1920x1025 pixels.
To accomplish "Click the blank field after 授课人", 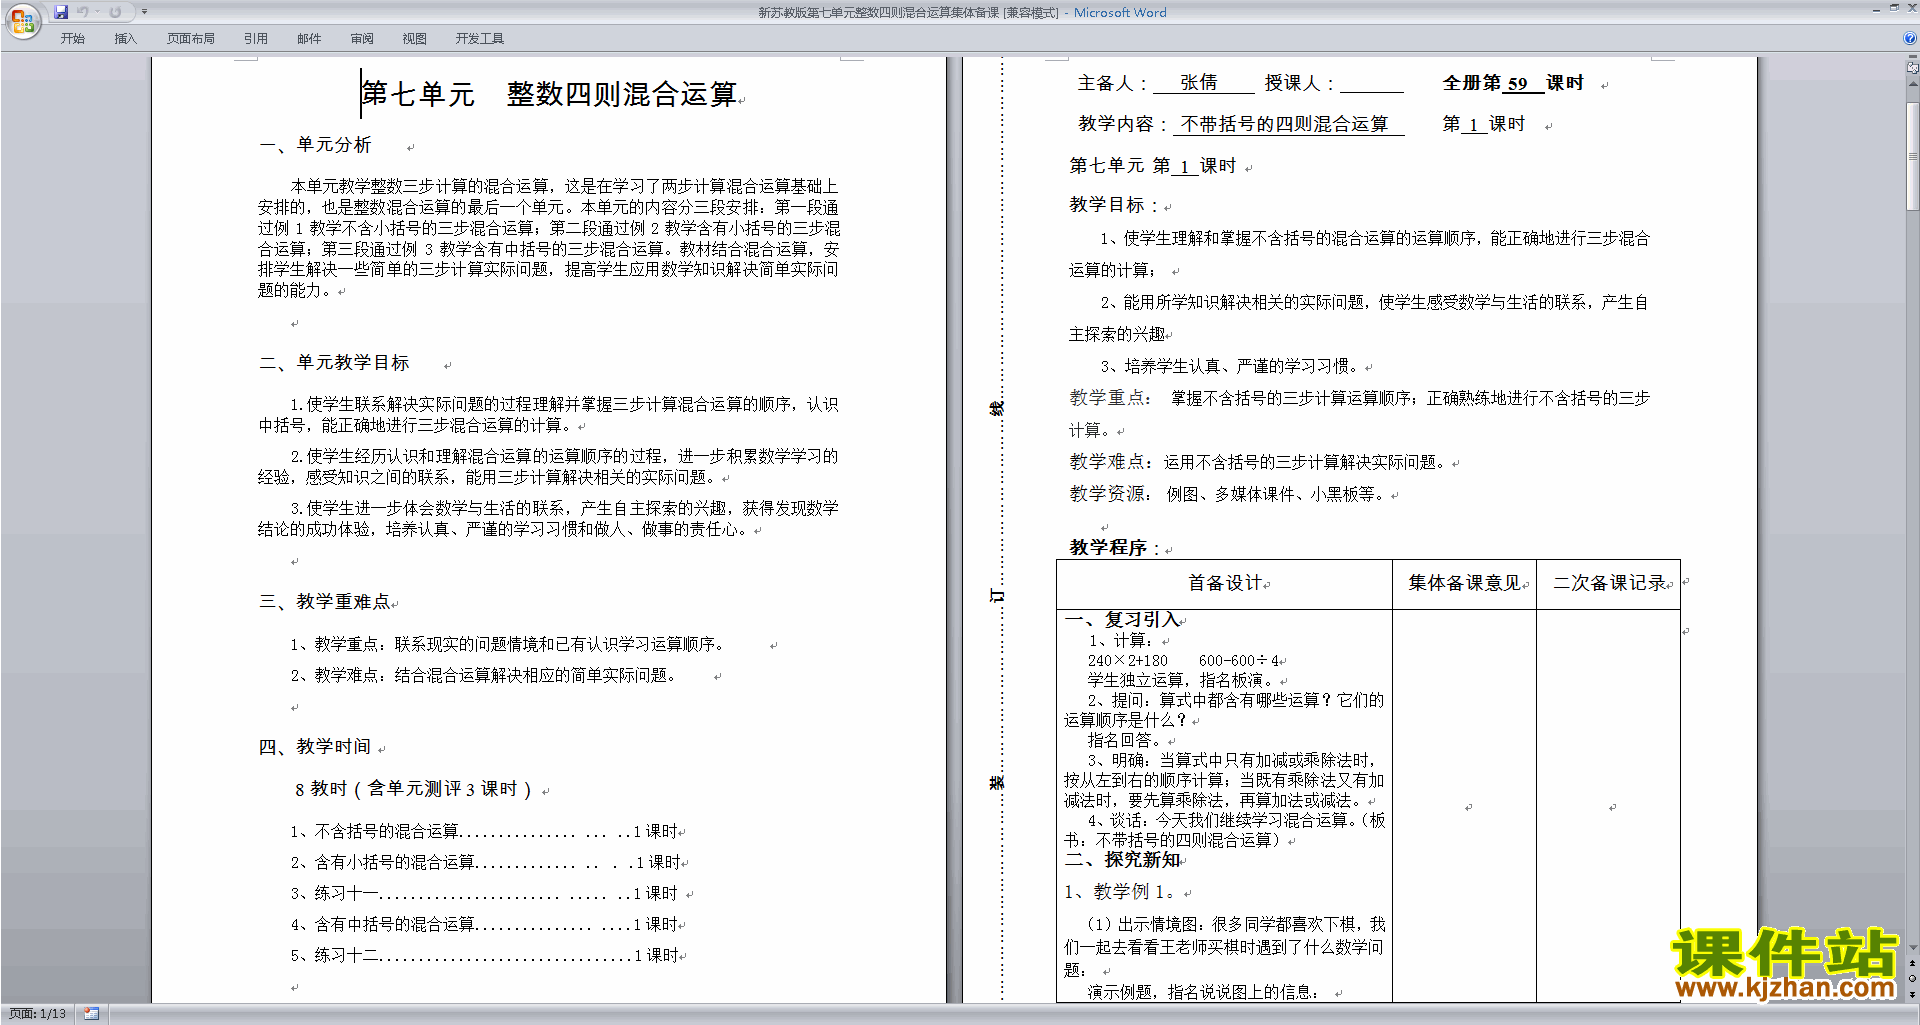I will pos(1372,84).
